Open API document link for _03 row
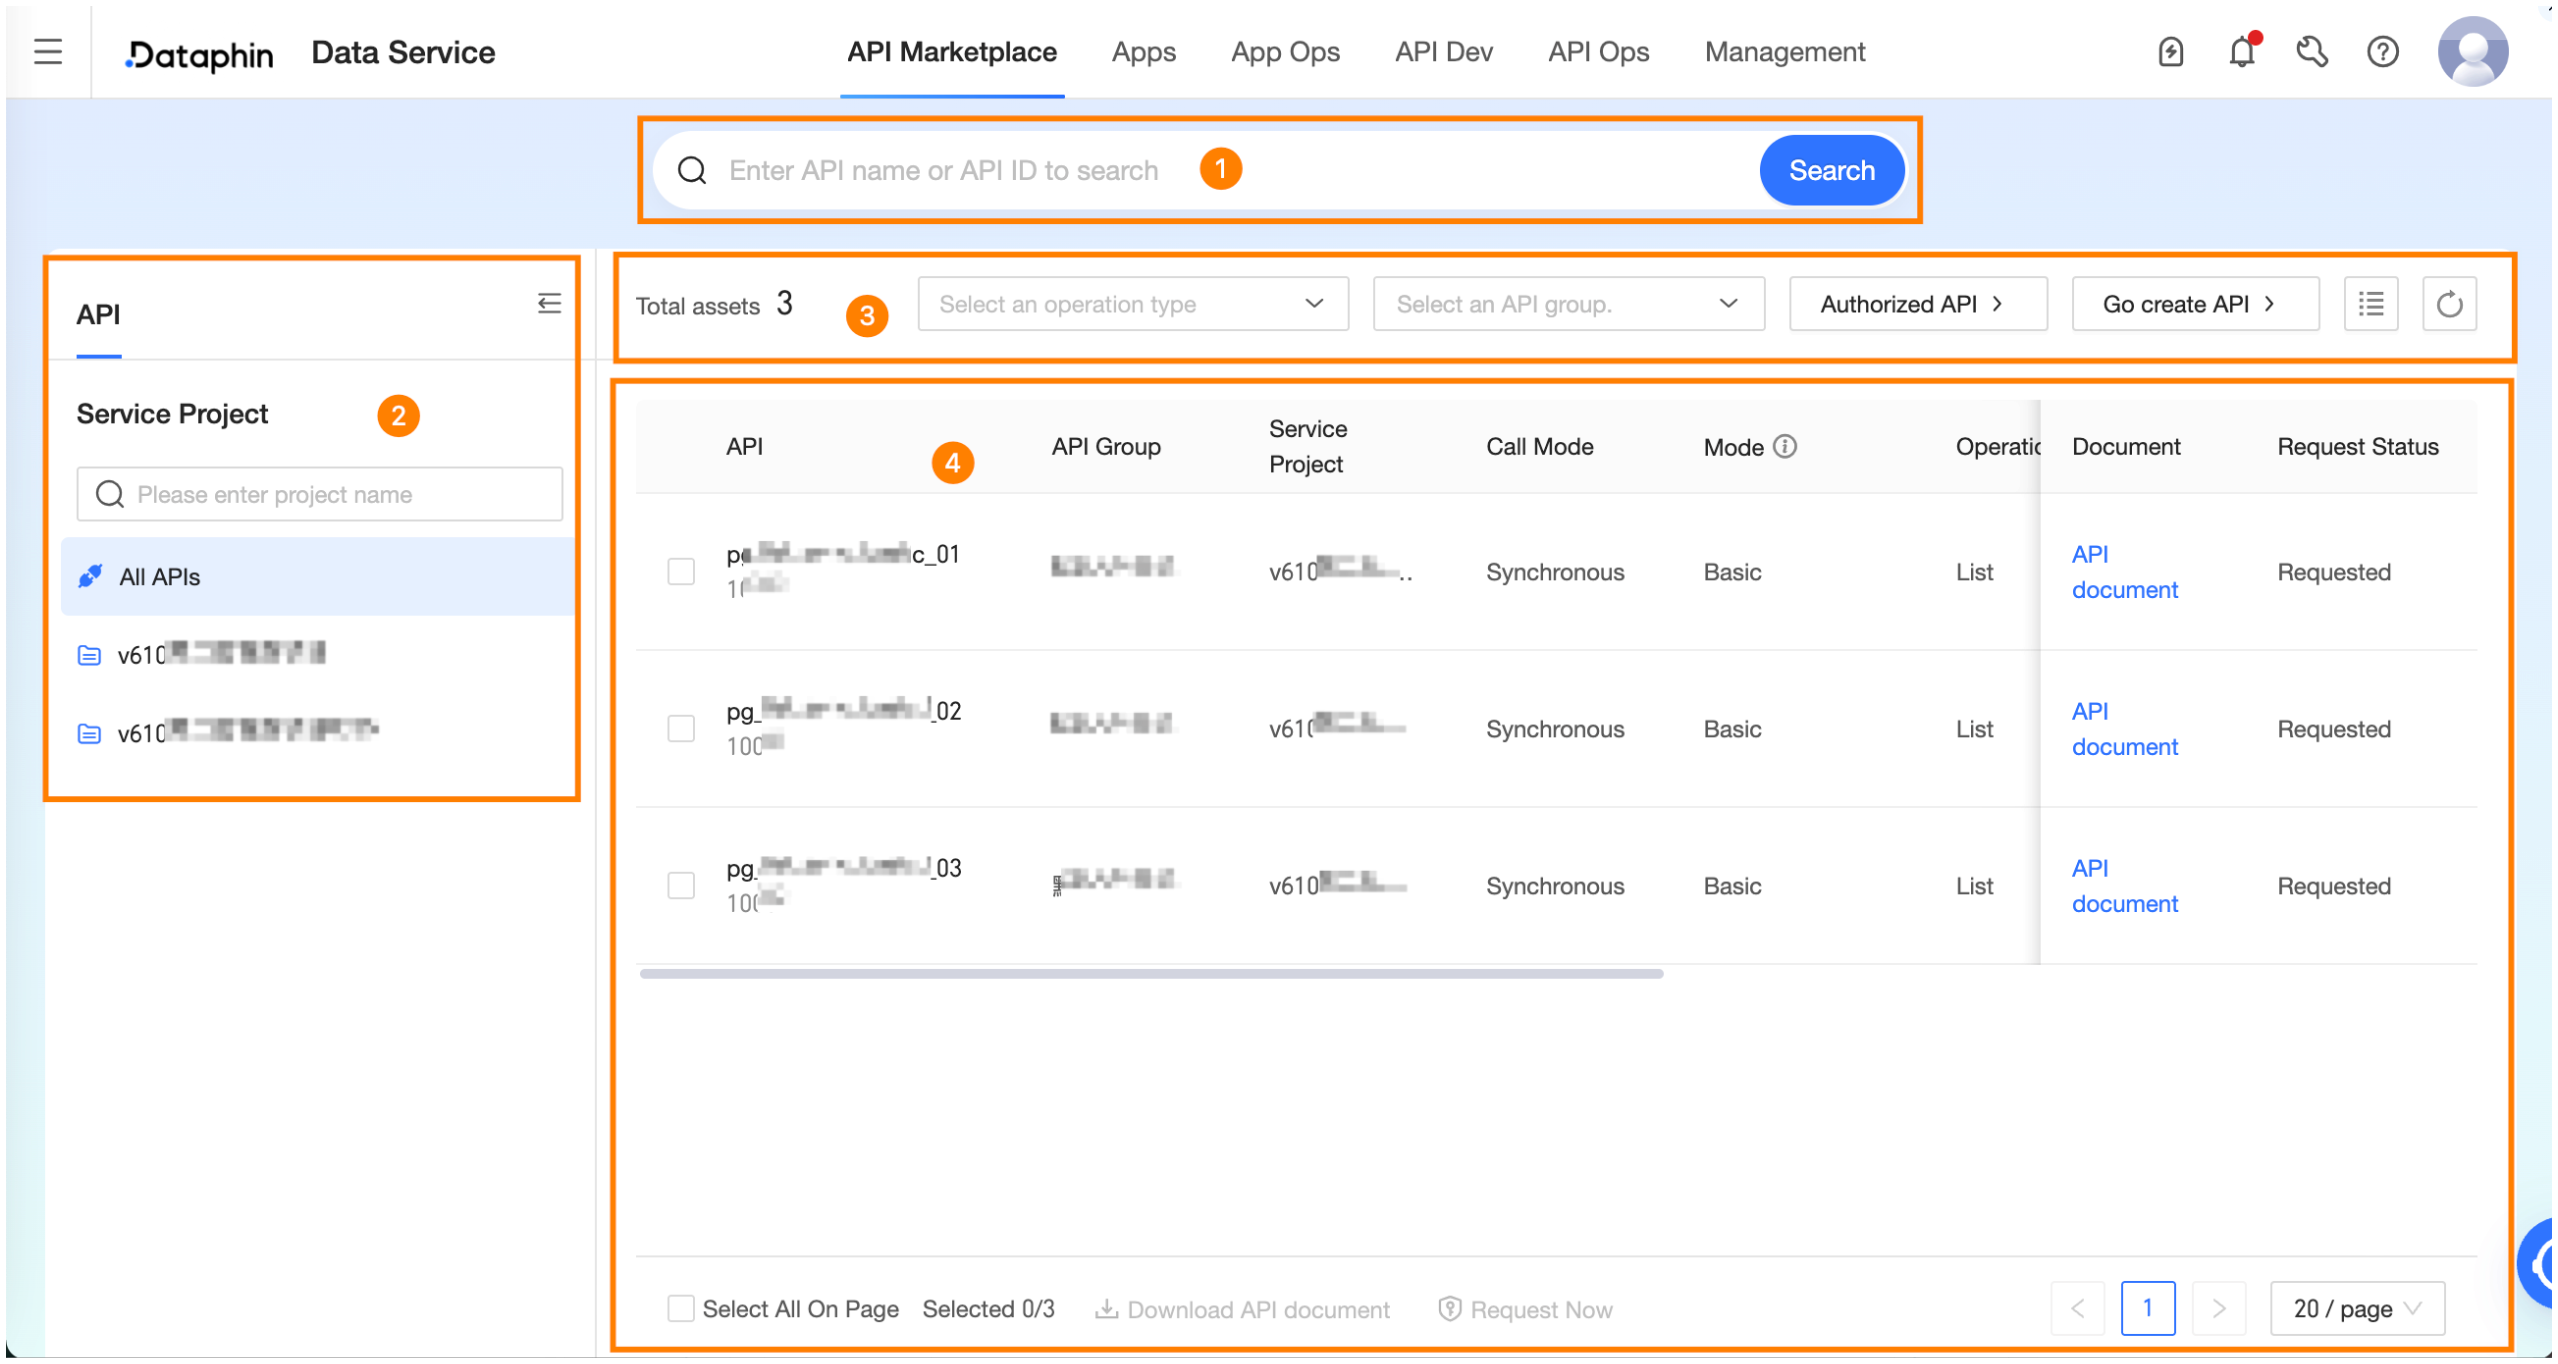Screen dimensions: 2558x1364 [2125, 887]
